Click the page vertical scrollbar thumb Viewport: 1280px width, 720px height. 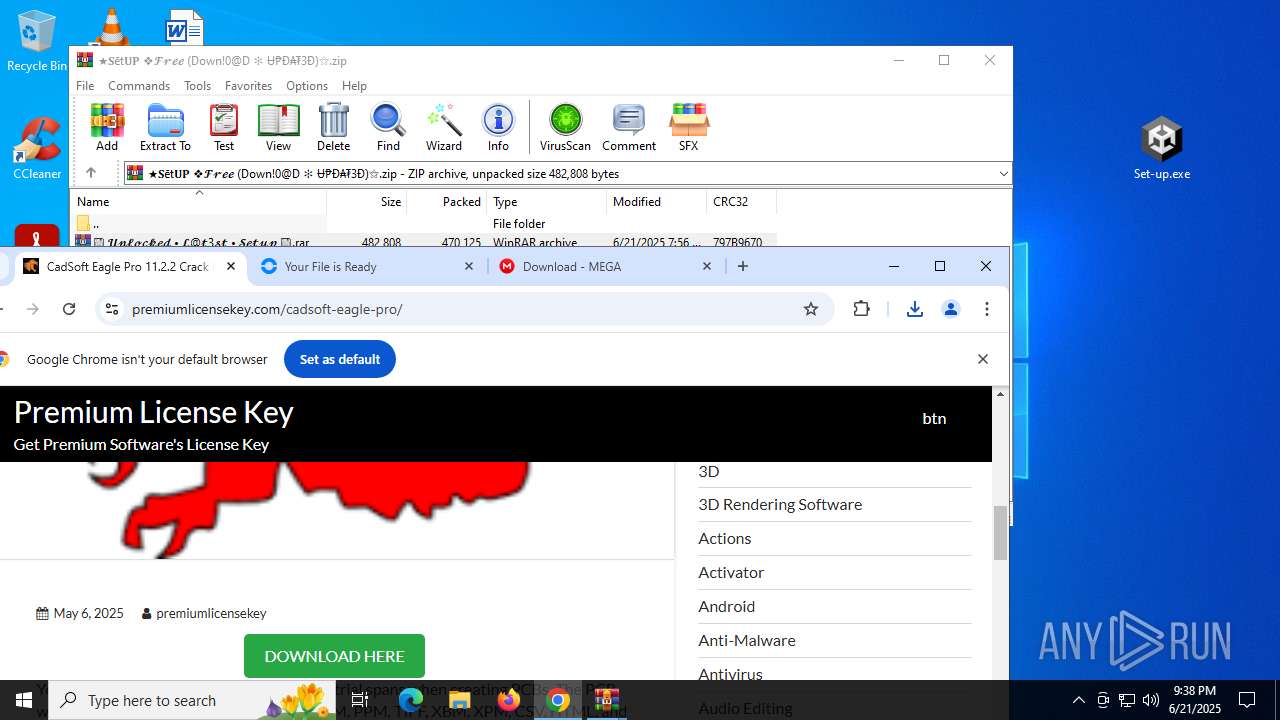tap(1000, 533)
